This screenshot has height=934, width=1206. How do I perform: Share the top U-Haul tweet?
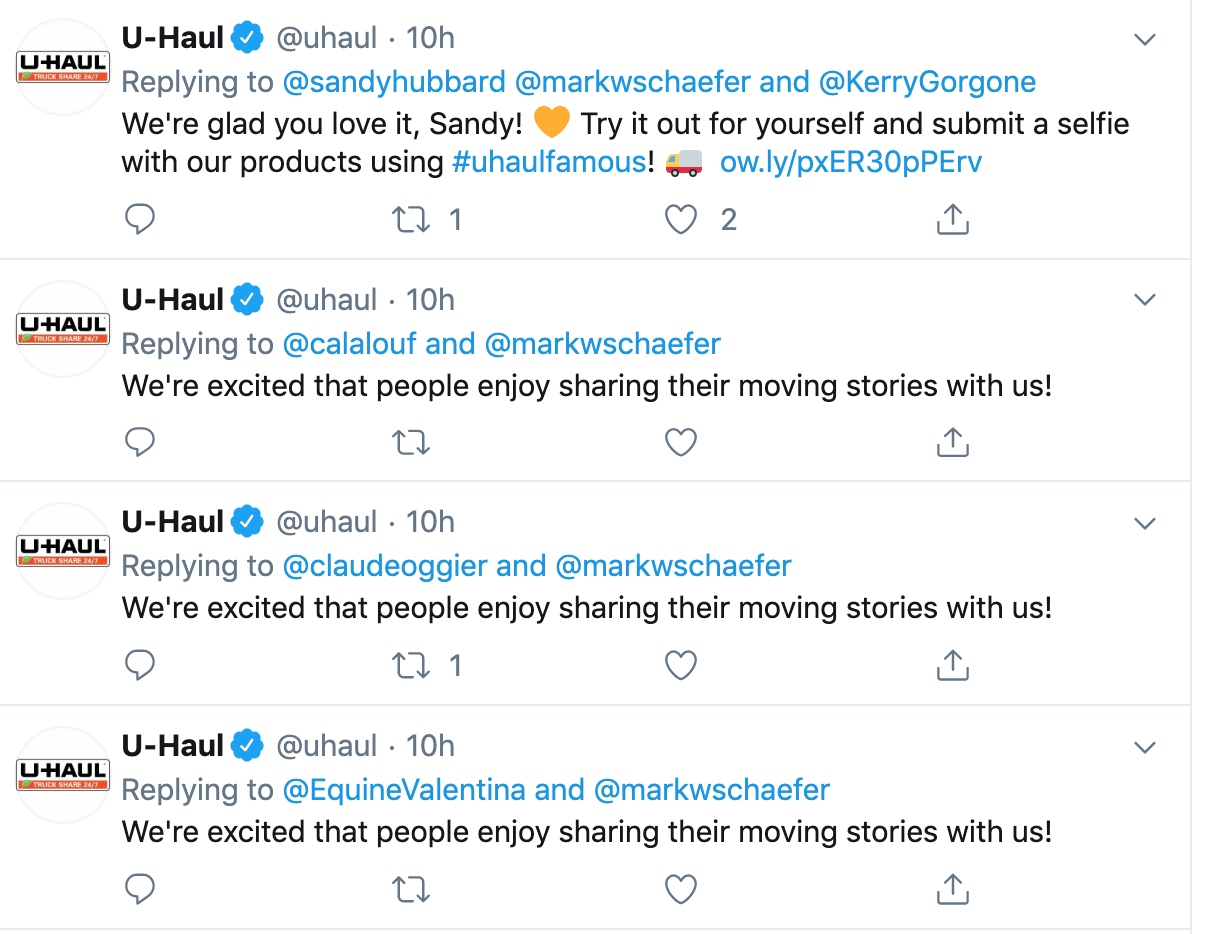coord(952,219)
